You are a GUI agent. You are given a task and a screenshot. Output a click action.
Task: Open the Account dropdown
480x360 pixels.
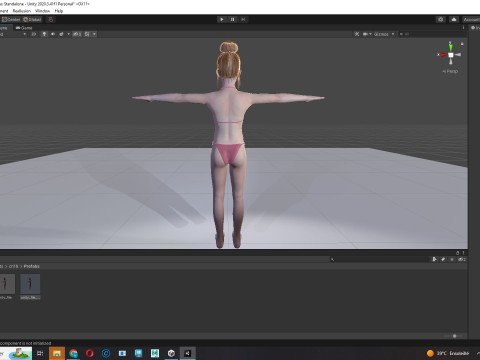pyautogui.click(x=471, y=19)
